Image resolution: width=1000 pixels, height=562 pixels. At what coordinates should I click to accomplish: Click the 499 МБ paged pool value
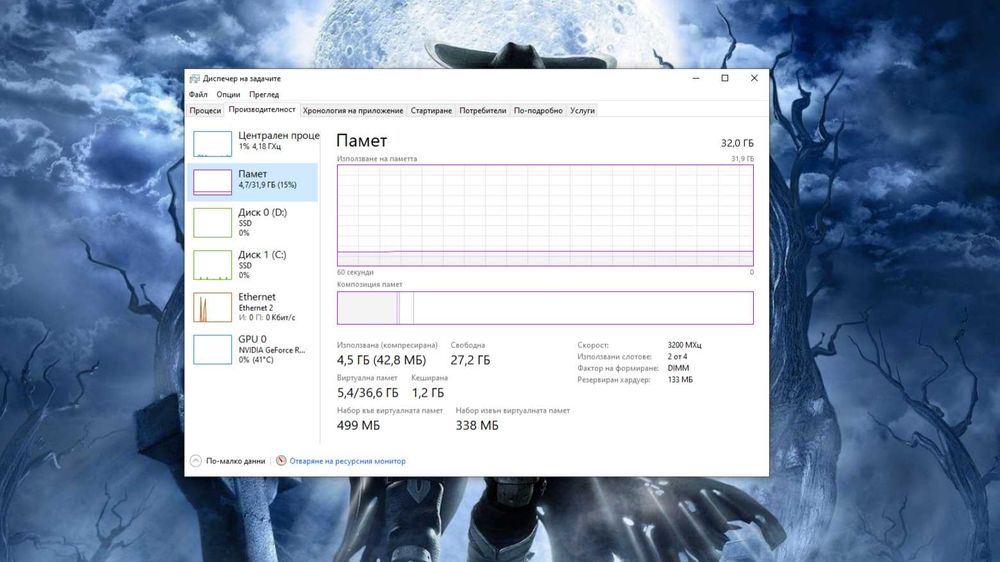click(358, 425)
